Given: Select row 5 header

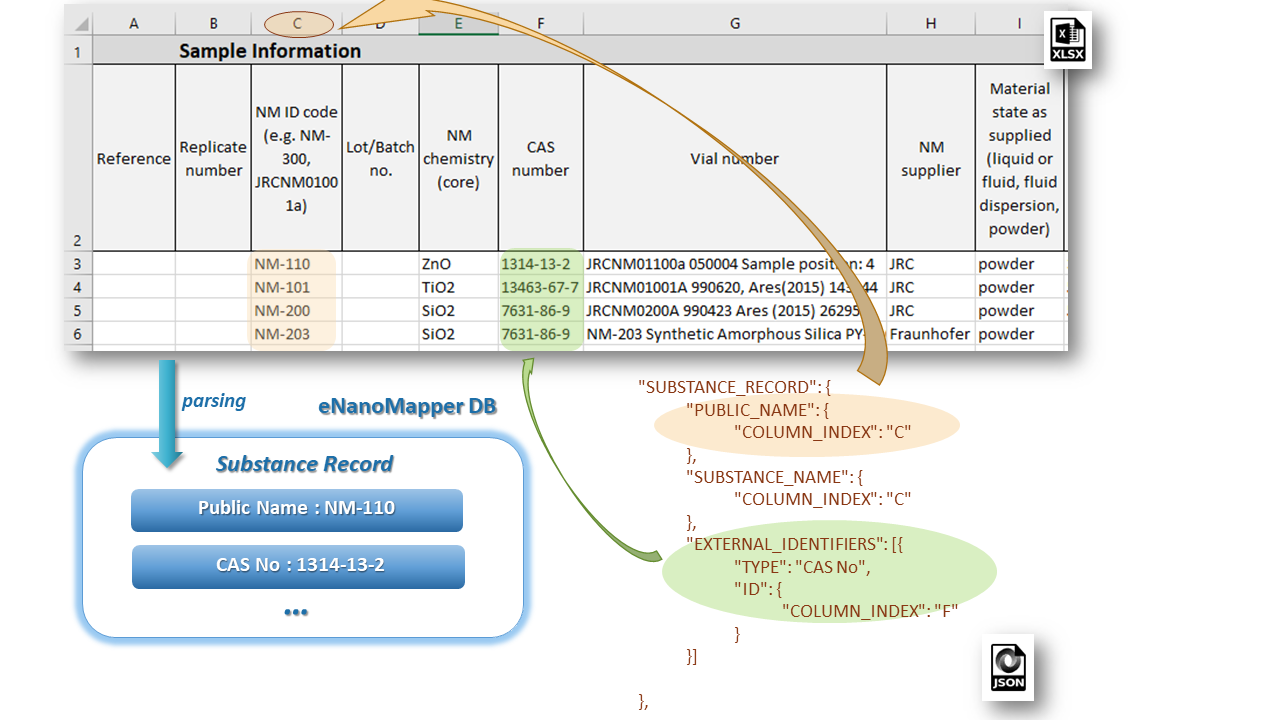Looking at the screenshot, I should point(78,310).
